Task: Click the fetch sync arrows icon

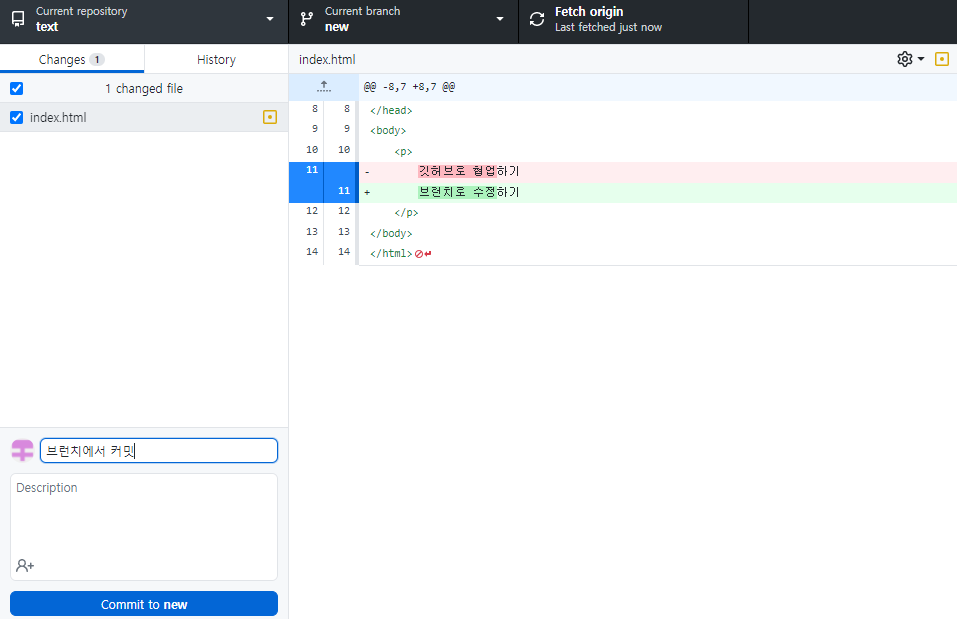Action: (537, 19)
